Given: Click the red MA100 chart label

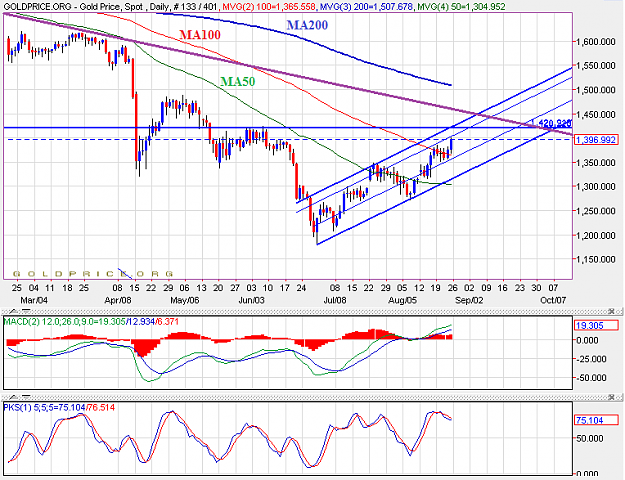Looking at the screenshot, I should 200,35.
